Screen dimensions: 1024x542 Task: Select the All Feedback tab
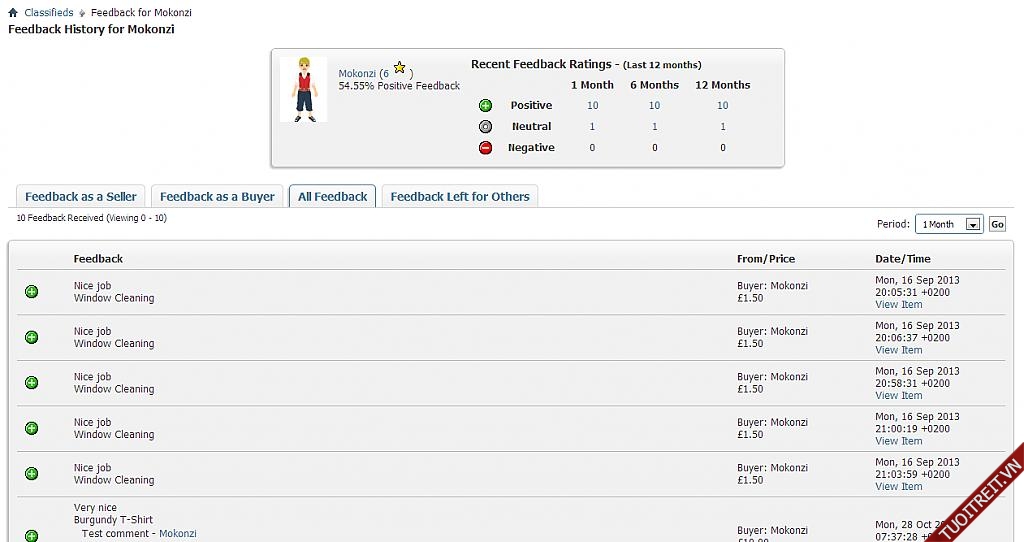(333, 197)
